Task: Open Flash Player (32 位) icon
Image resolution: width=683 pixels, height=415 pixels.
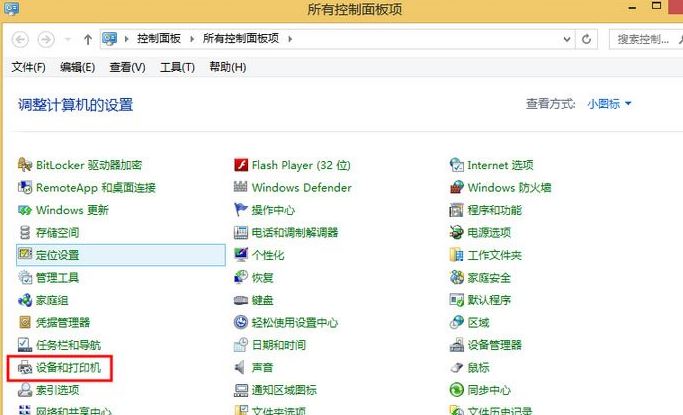Action: pos(241,165)
